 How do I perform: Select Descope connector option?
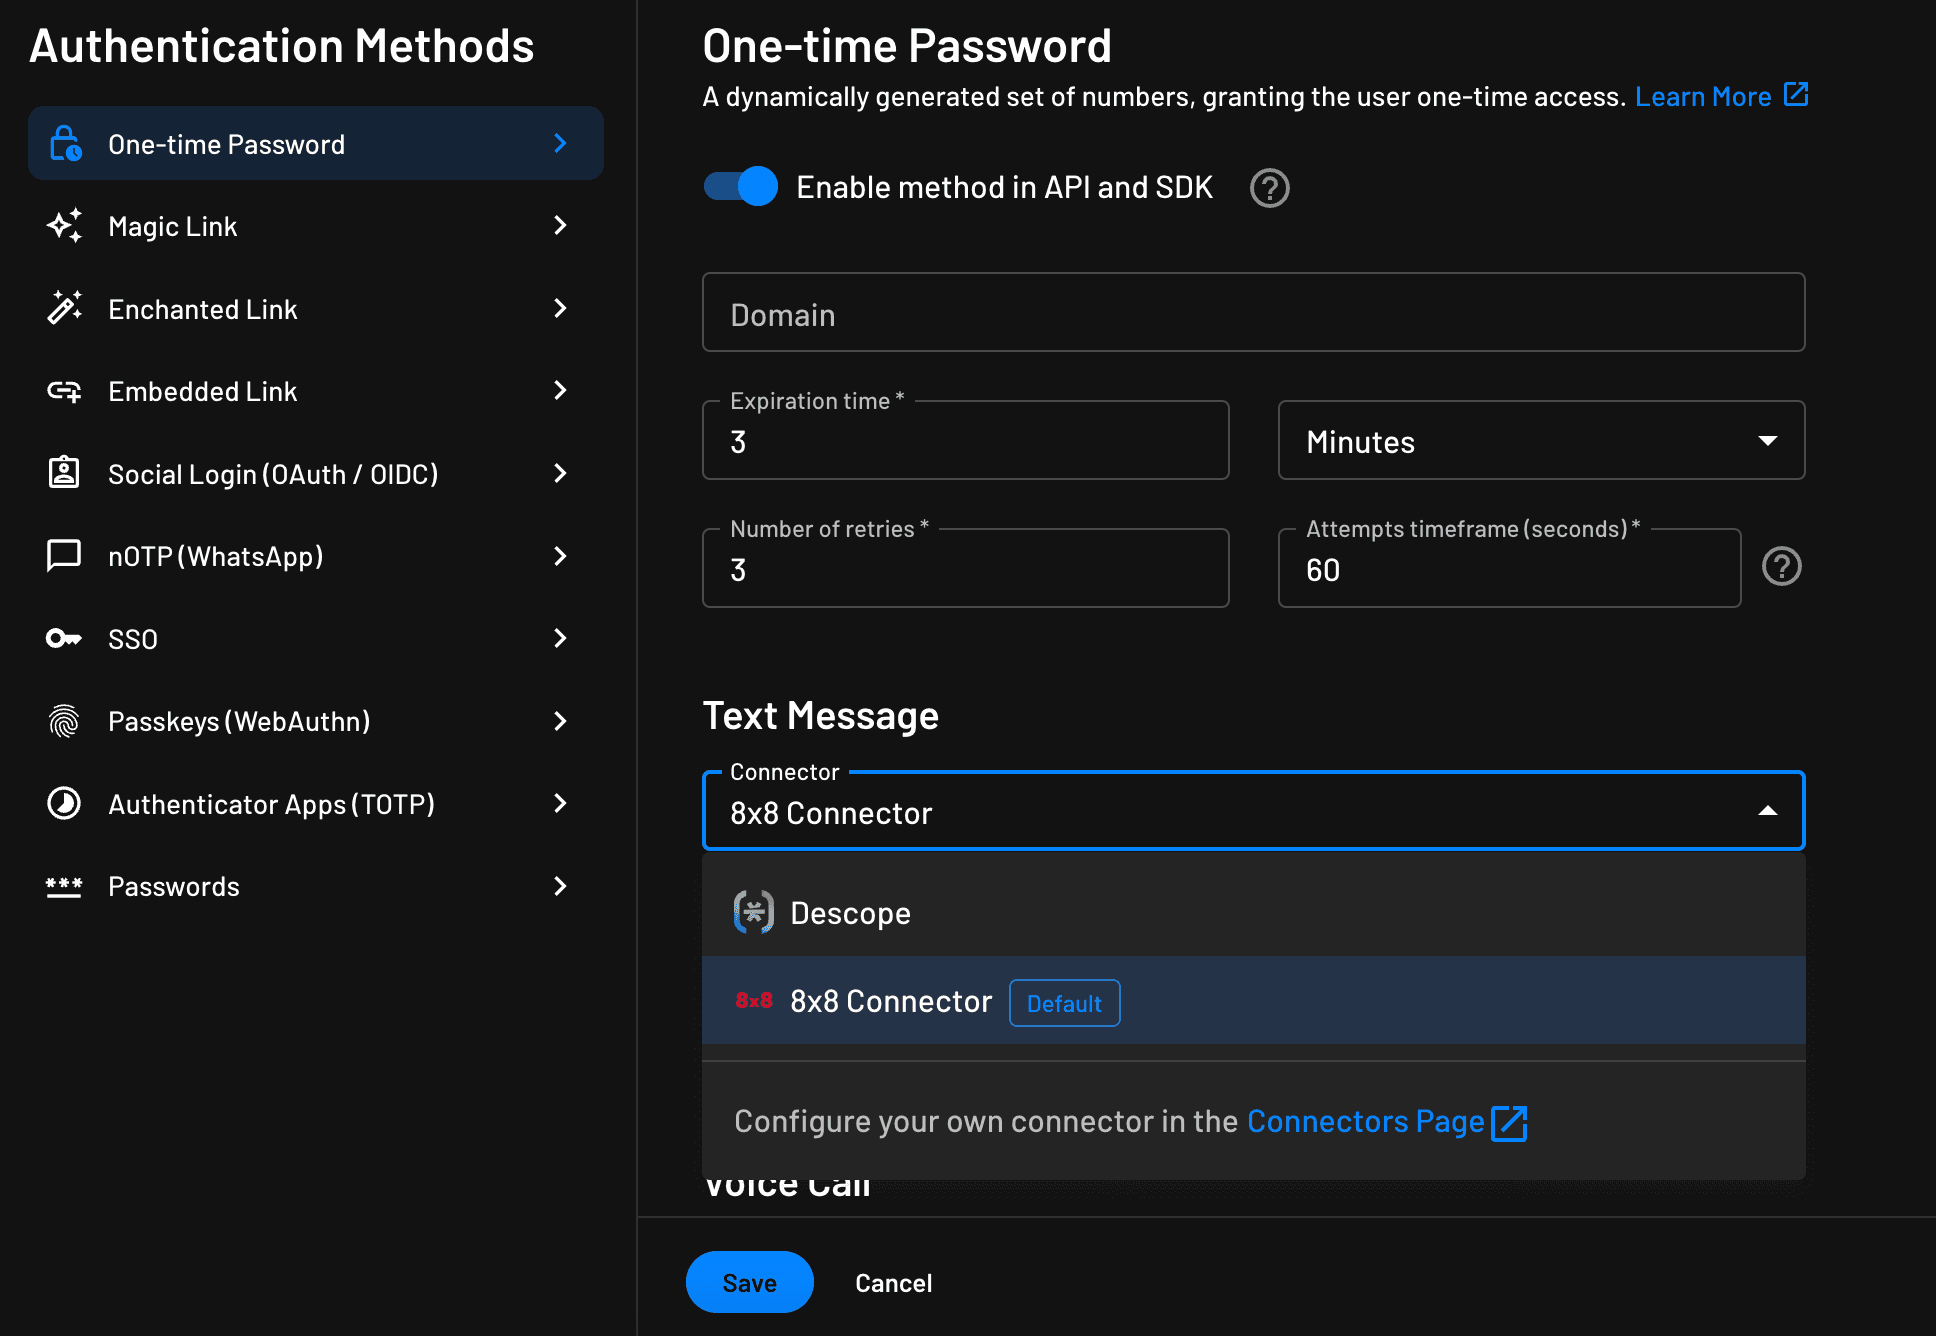coord(1254,912)
